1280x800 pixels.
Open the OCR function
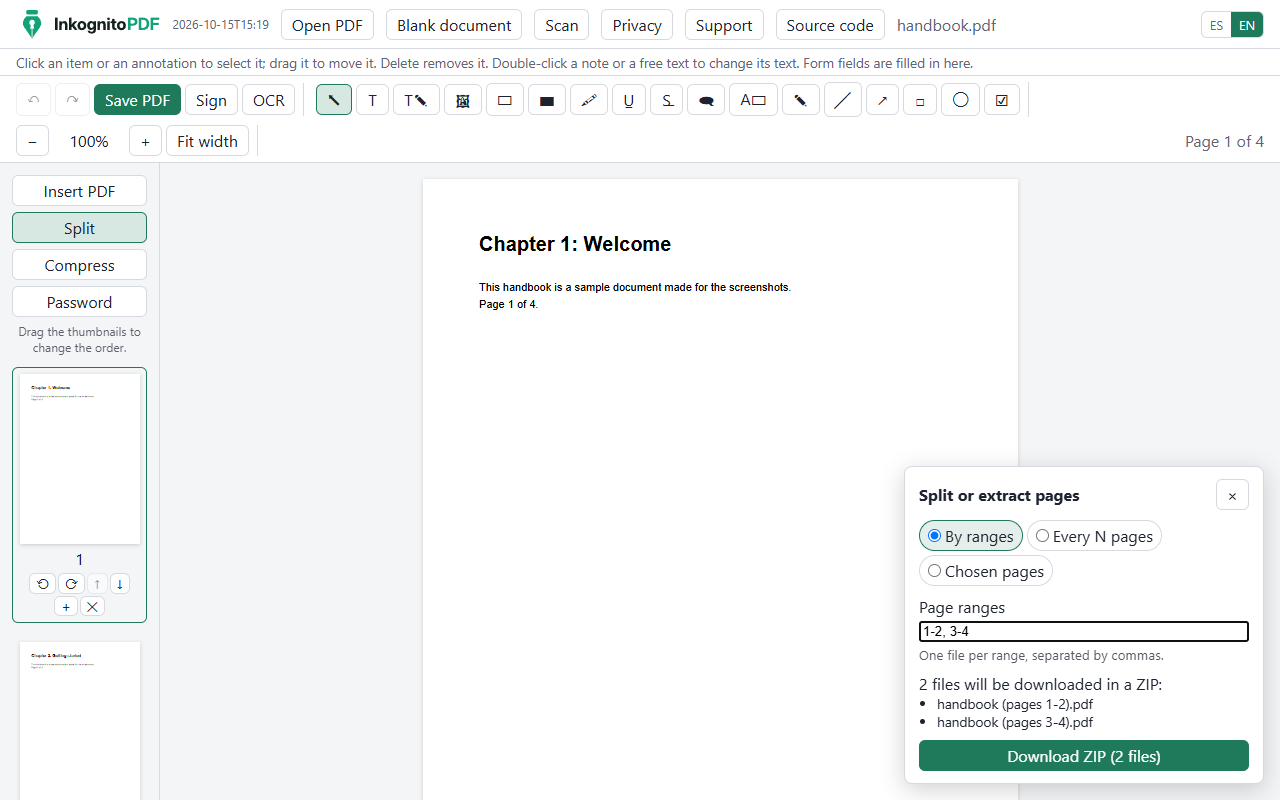tap(268, 100)
